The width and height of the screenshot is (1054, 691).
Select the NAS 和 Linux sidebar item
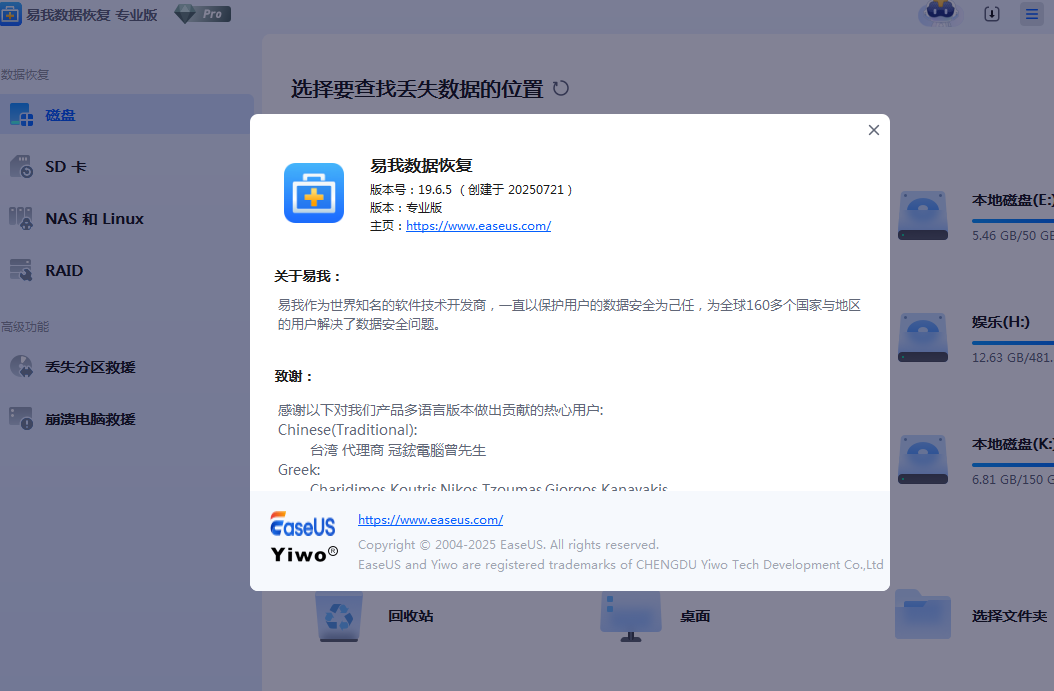point(94,219)
